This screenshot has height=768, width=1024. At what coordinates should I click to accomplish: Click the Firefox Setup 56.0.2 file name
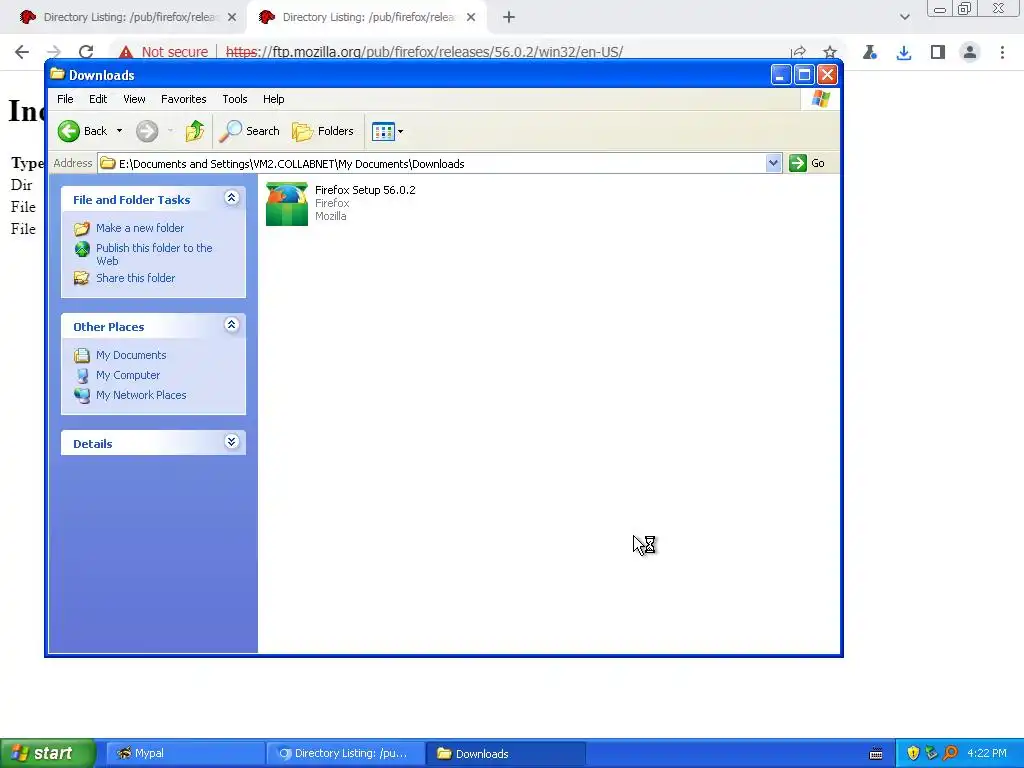pyautogui.click(x=365, y=190)
